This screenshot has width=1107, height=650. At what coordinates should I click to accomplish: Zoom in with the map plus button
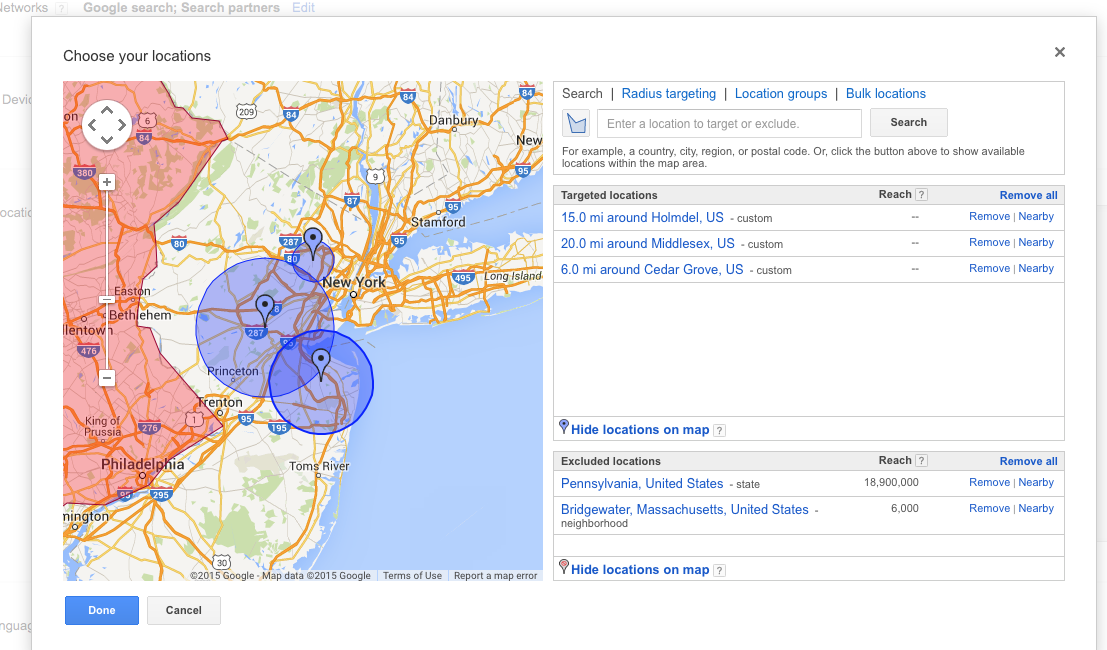[x=107, y=182]
